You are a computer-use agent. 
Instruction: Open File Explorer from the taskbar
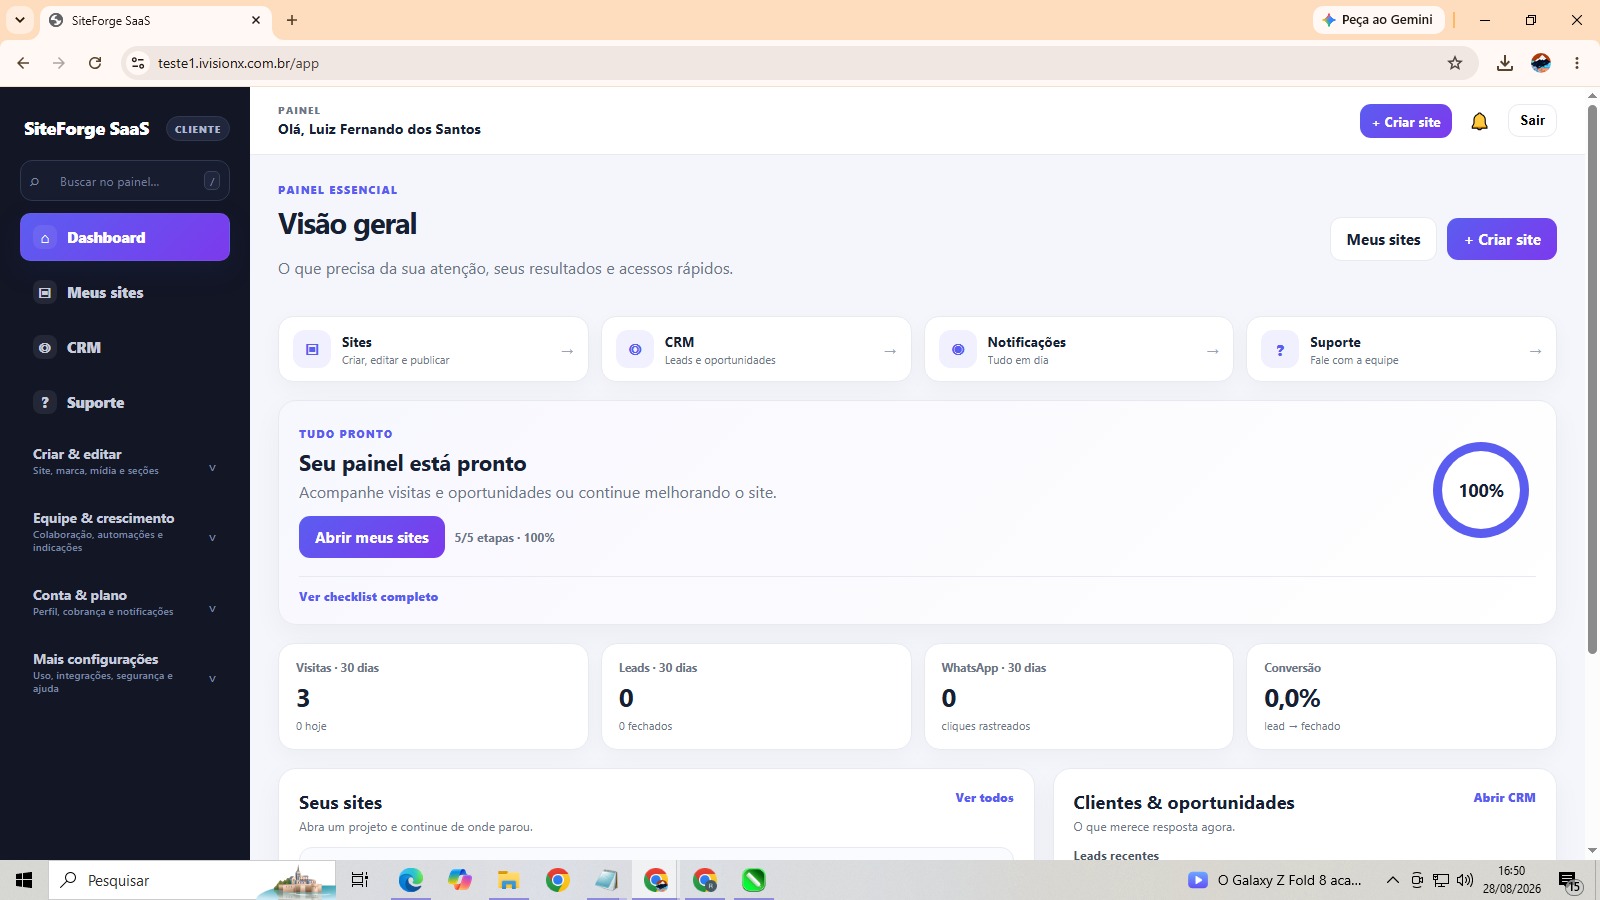508,880
